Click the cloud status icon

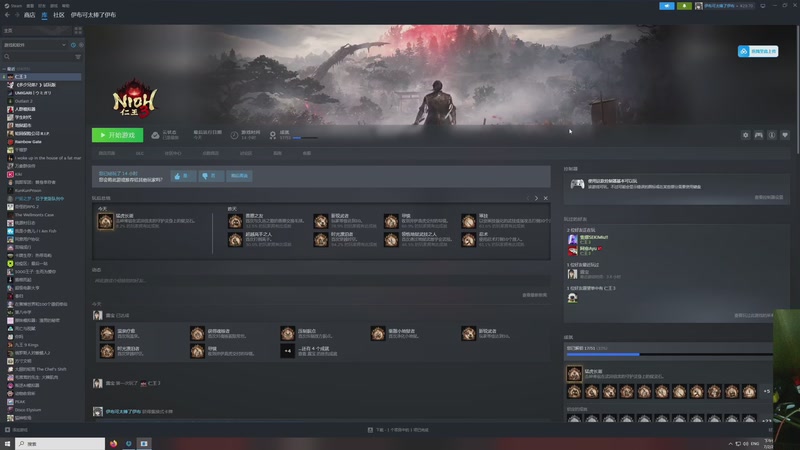[x=155, y=135]
